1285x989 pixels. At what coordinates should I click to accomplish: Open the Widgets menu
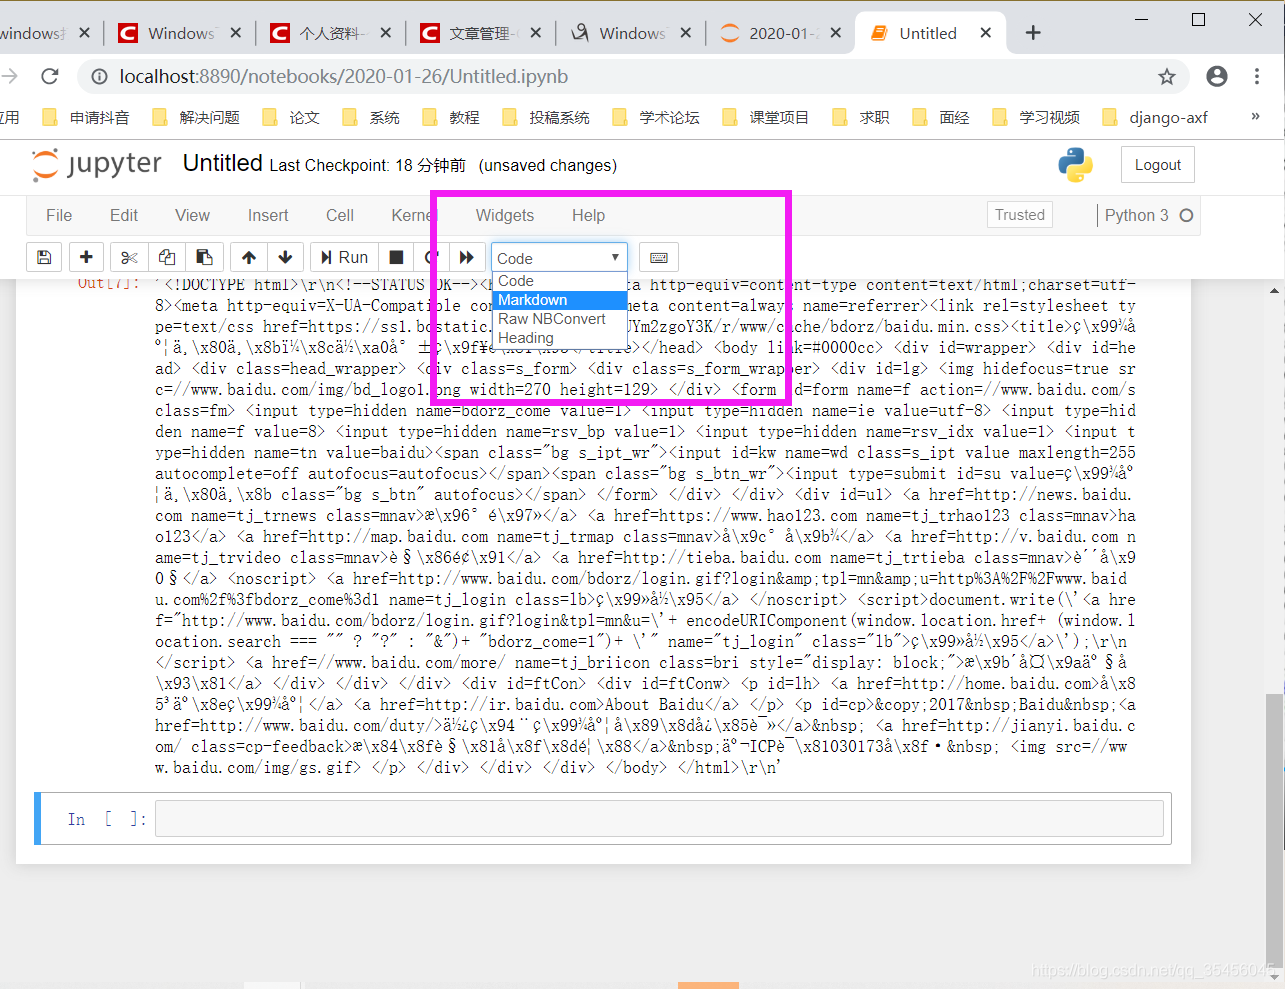pyautogui.click(x=505, y=215)
